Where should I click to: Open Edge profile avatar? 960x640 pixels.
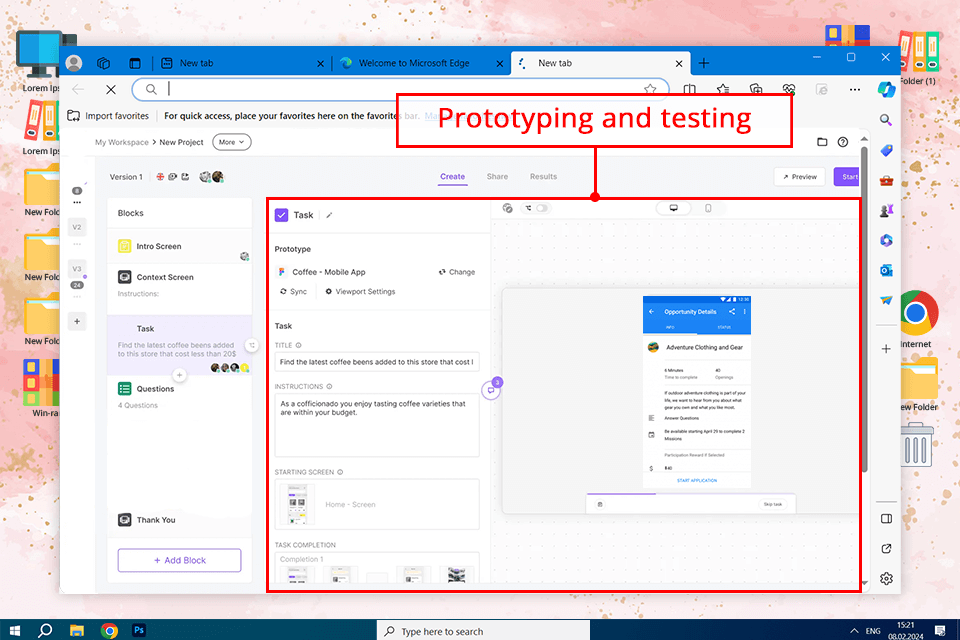(74, 63)
